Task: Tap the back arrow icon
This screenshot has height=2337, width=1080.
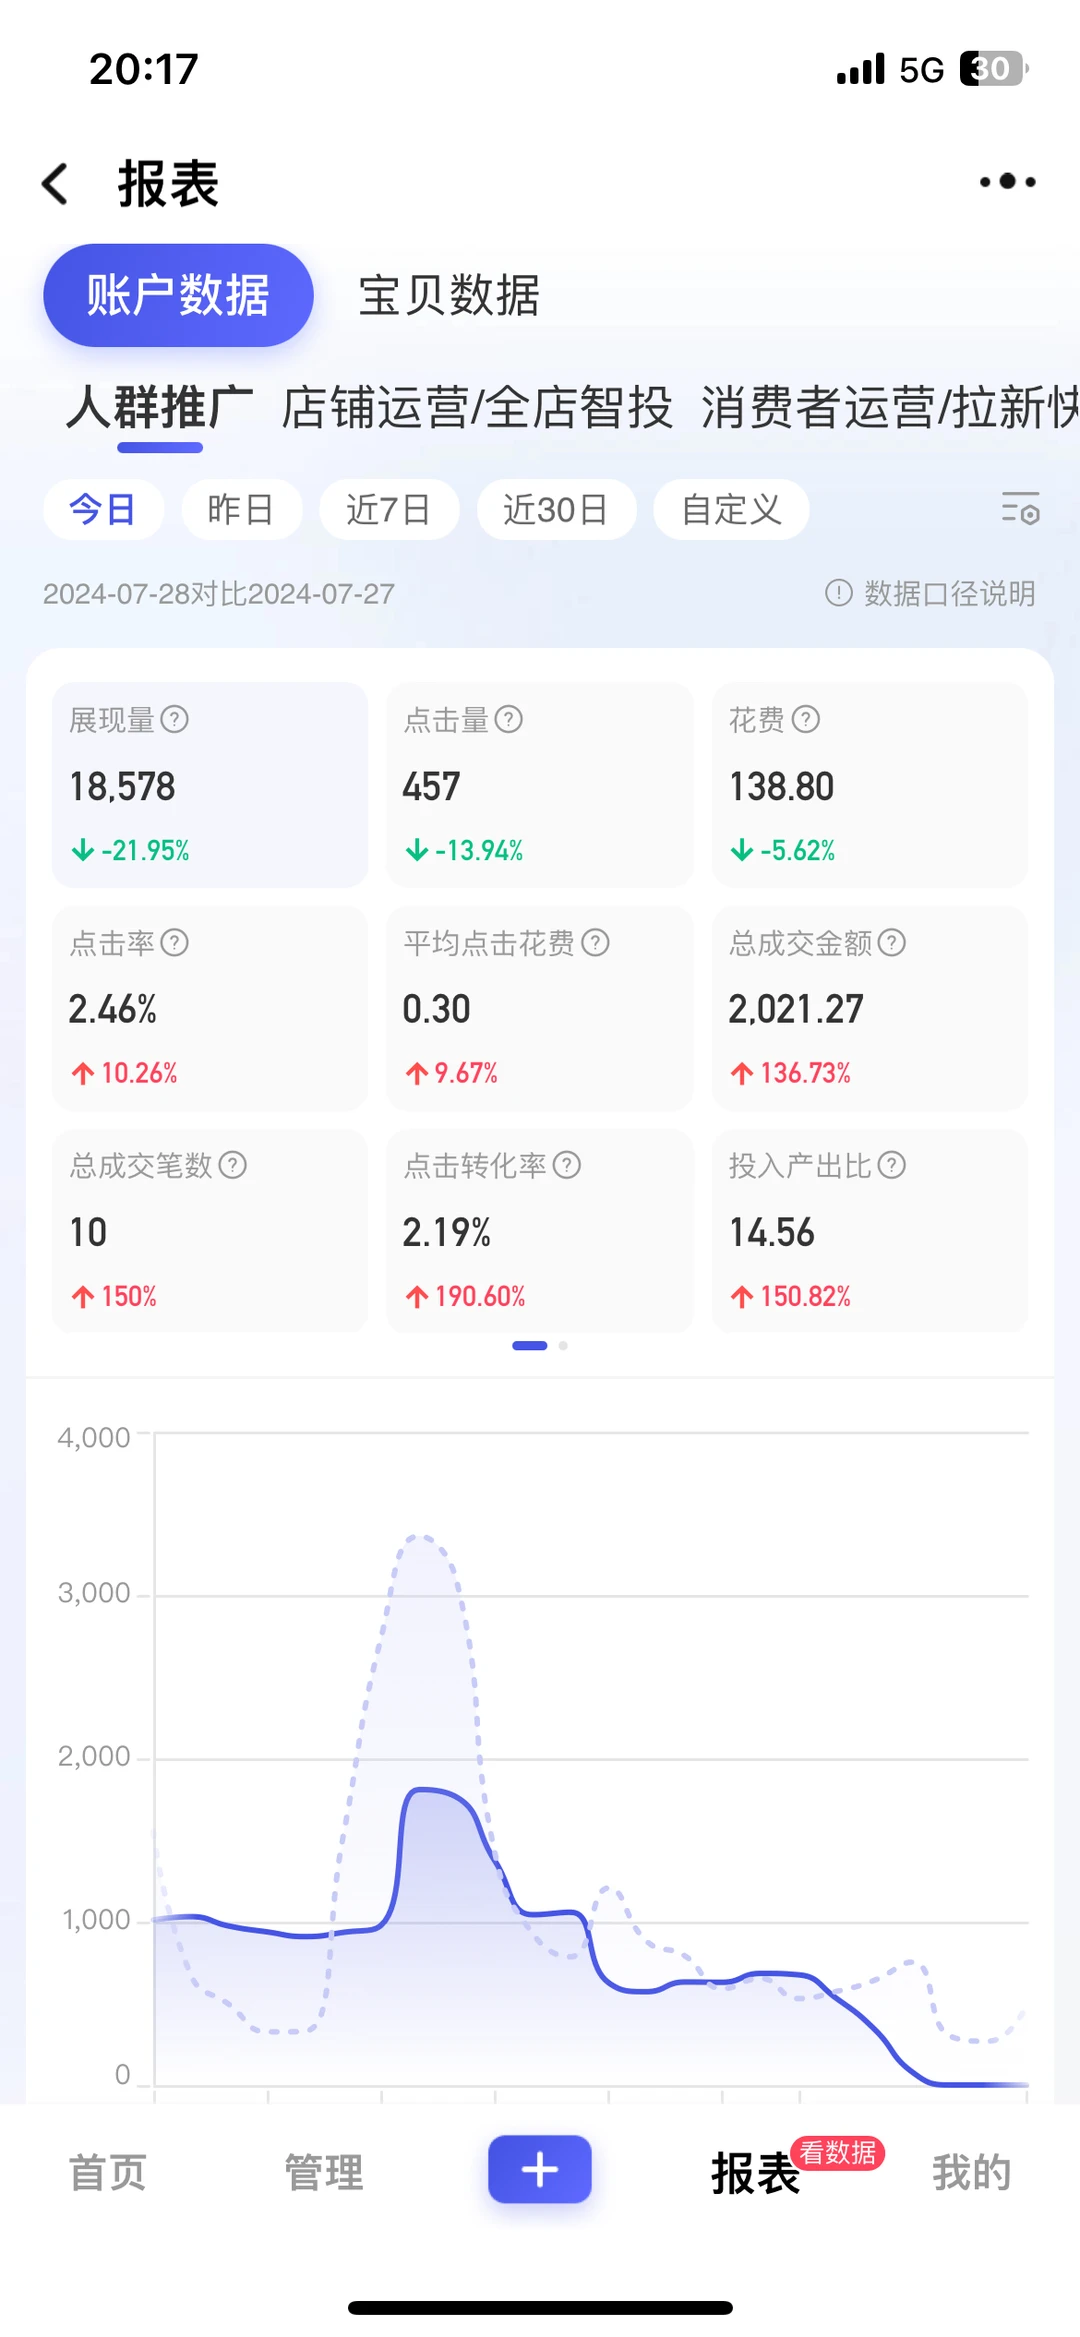Action: pos(56,184)
